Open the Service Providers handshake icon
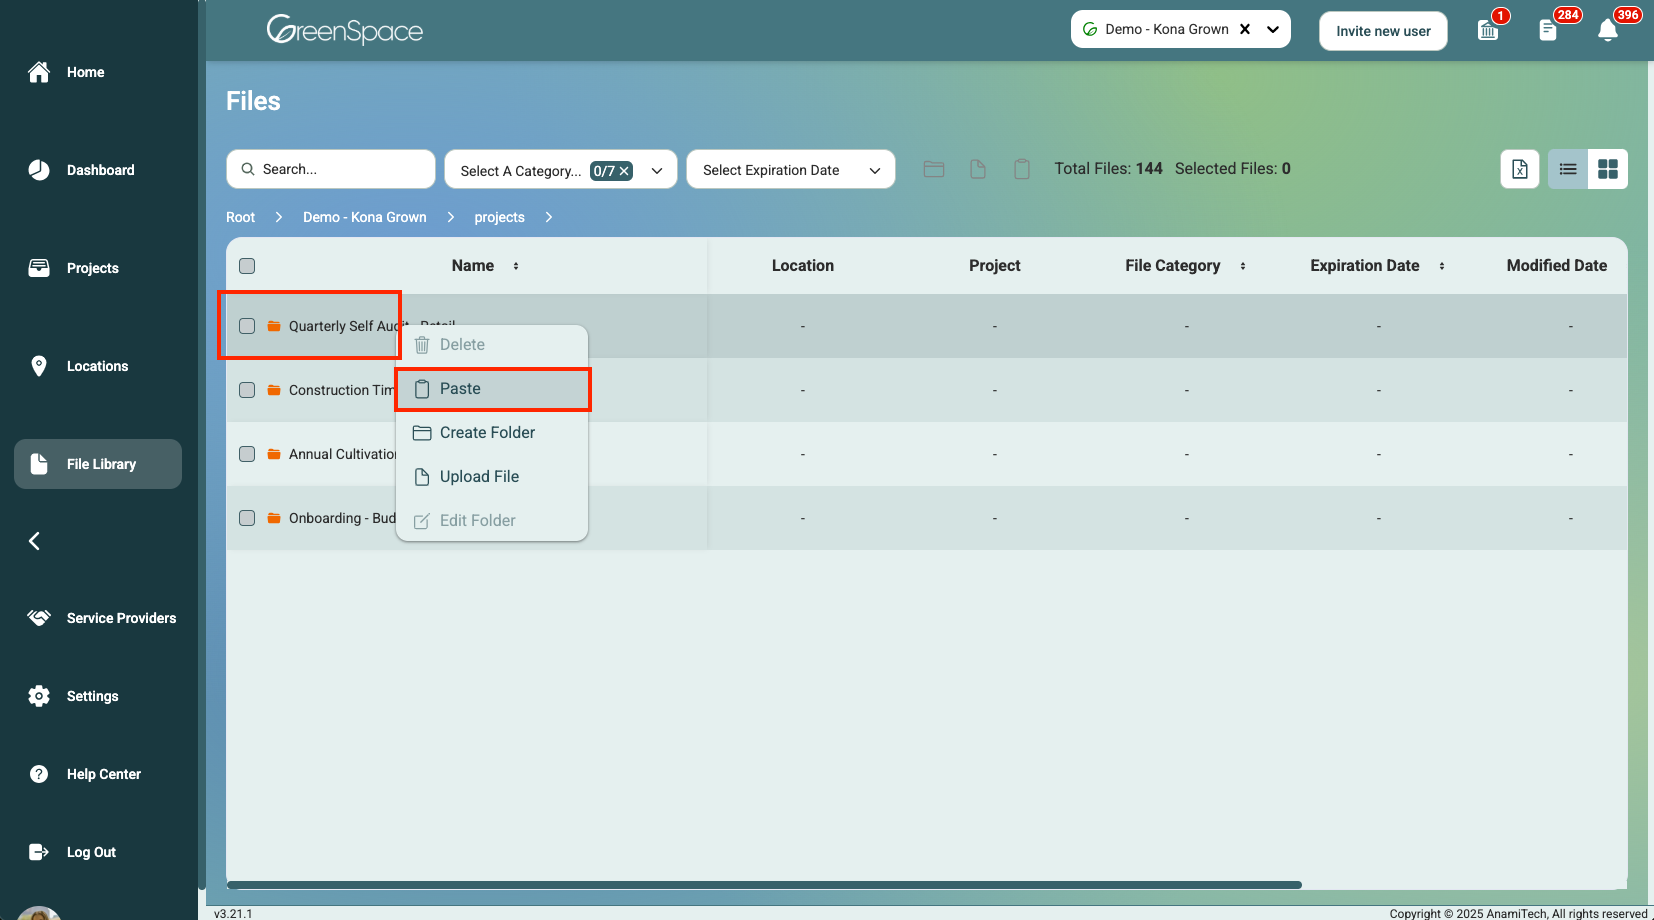 [x=39, y=618]
